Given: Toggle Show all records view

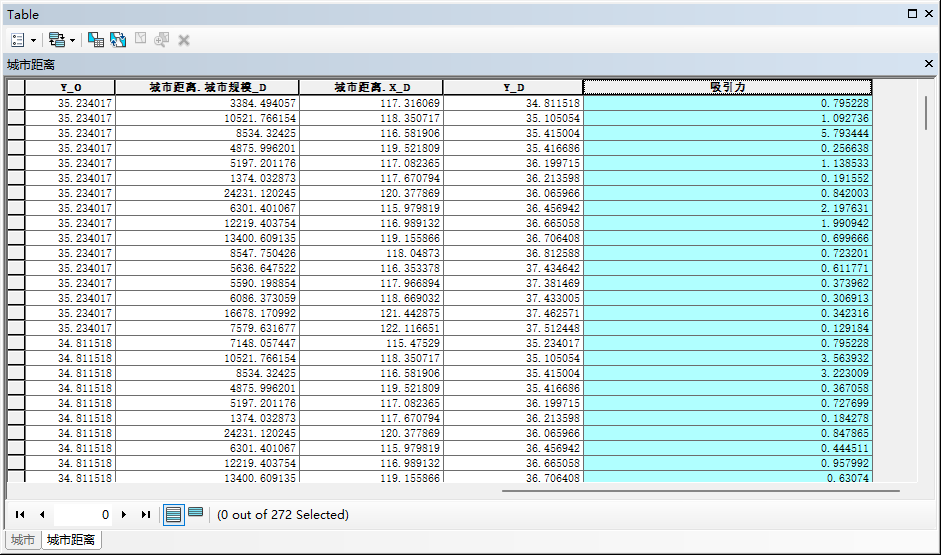Looking at the screenshot, I should [x=173, y=514].
